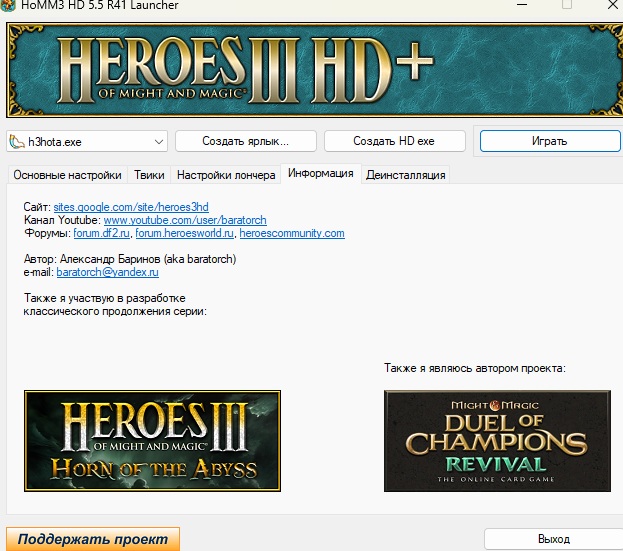Minimize the launcher window

tap(522, 5)
